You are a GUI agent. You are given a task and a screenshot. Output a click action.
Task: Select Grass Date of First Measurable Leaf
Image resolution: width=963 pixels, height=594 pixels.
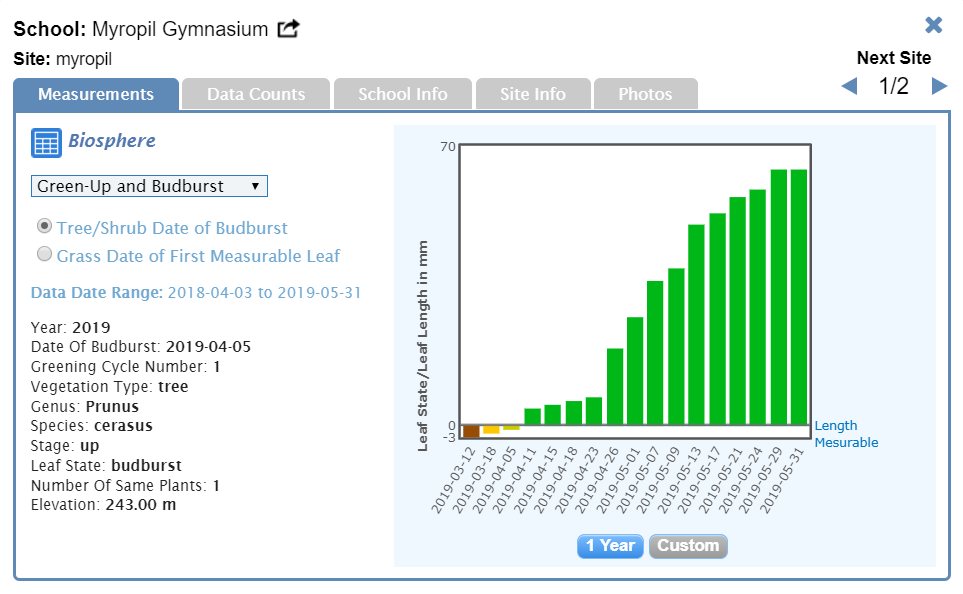(x=44, y=255)
